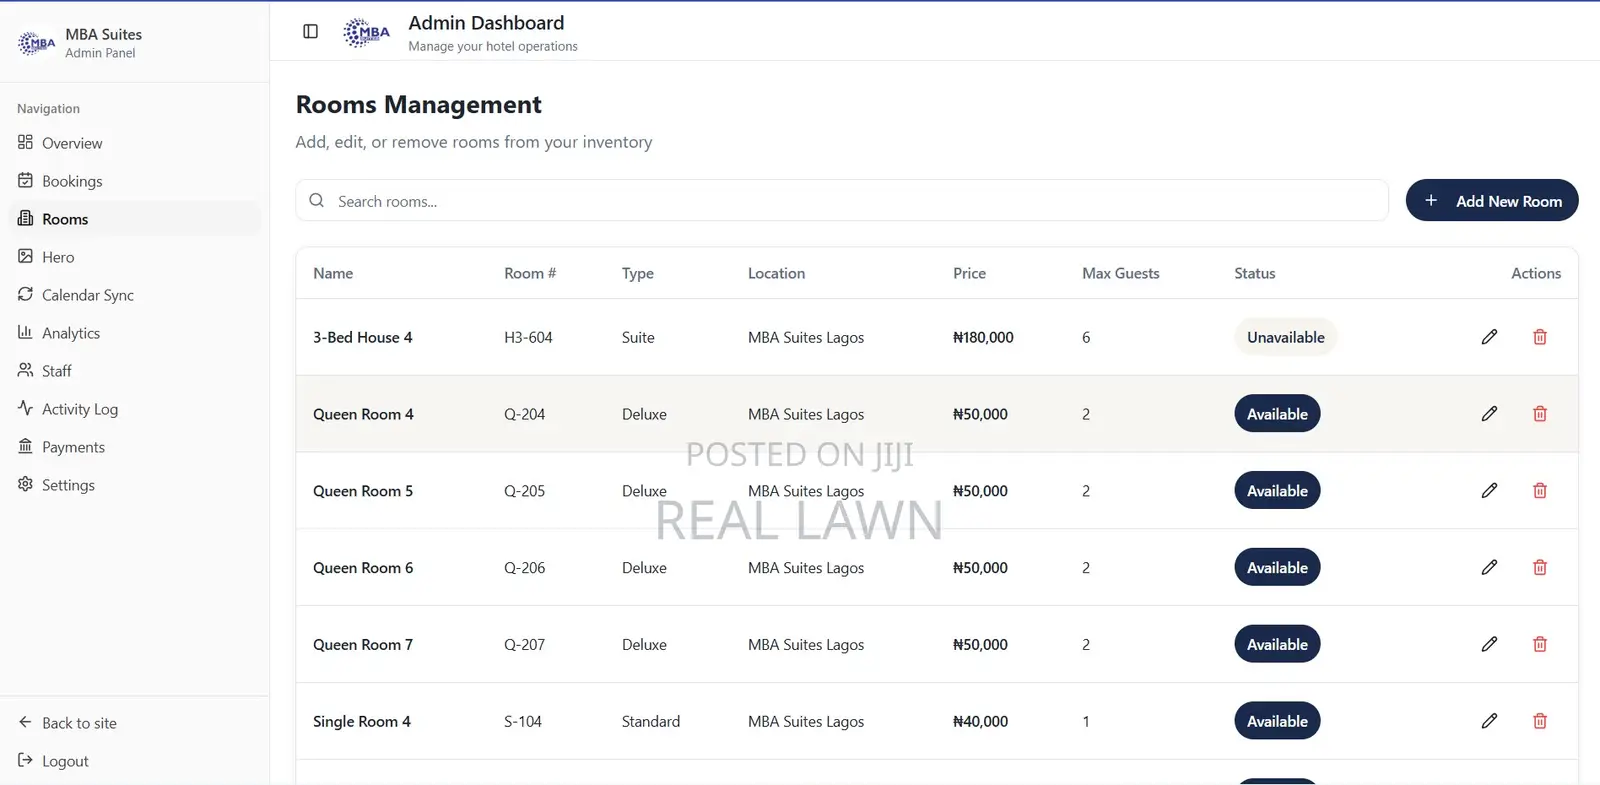Open Payments in the navigation
The width and height of the screenshot is (1600, 785).
[x=134, y=447]
